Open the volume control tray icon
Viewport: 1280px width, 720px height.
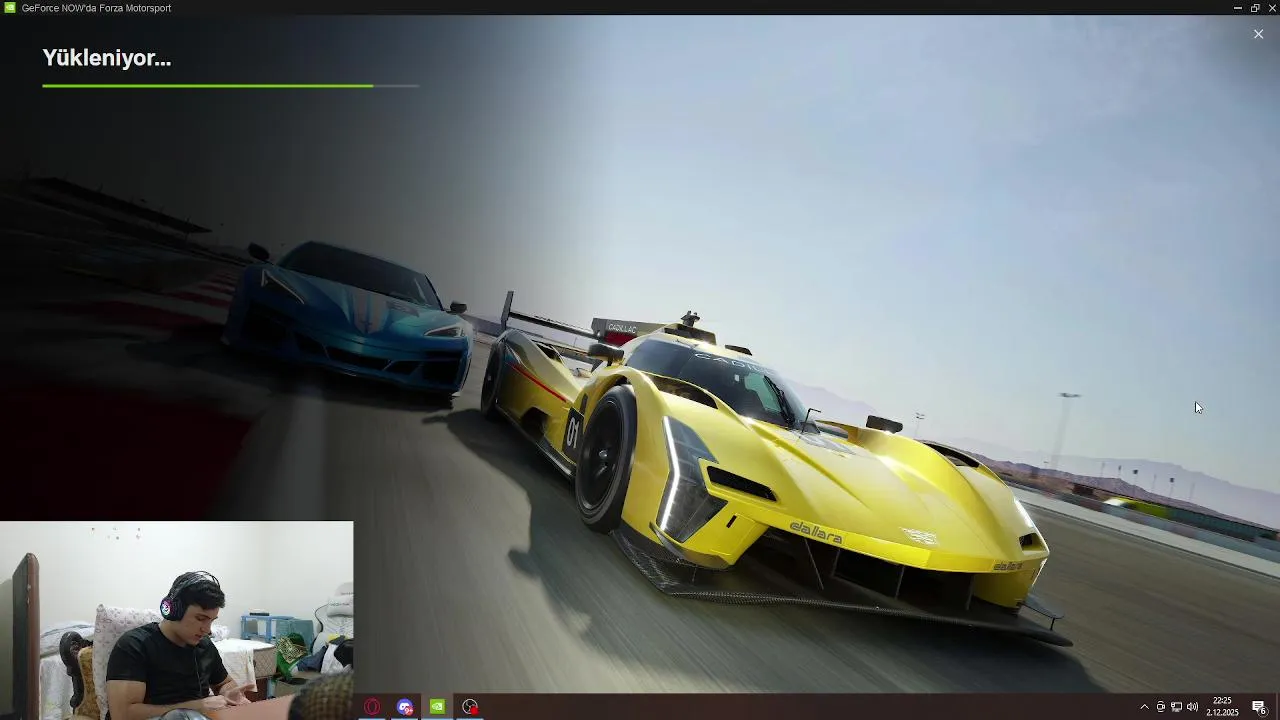(1192, 707)
